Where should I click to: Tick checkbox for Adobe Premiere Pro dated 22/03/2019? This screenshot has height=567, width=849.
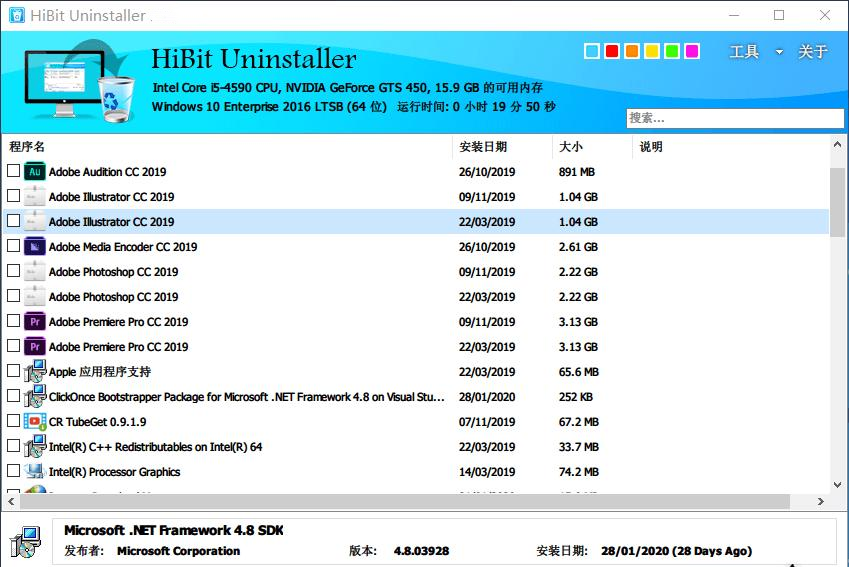pyautogui.click(x=14, y=346)
